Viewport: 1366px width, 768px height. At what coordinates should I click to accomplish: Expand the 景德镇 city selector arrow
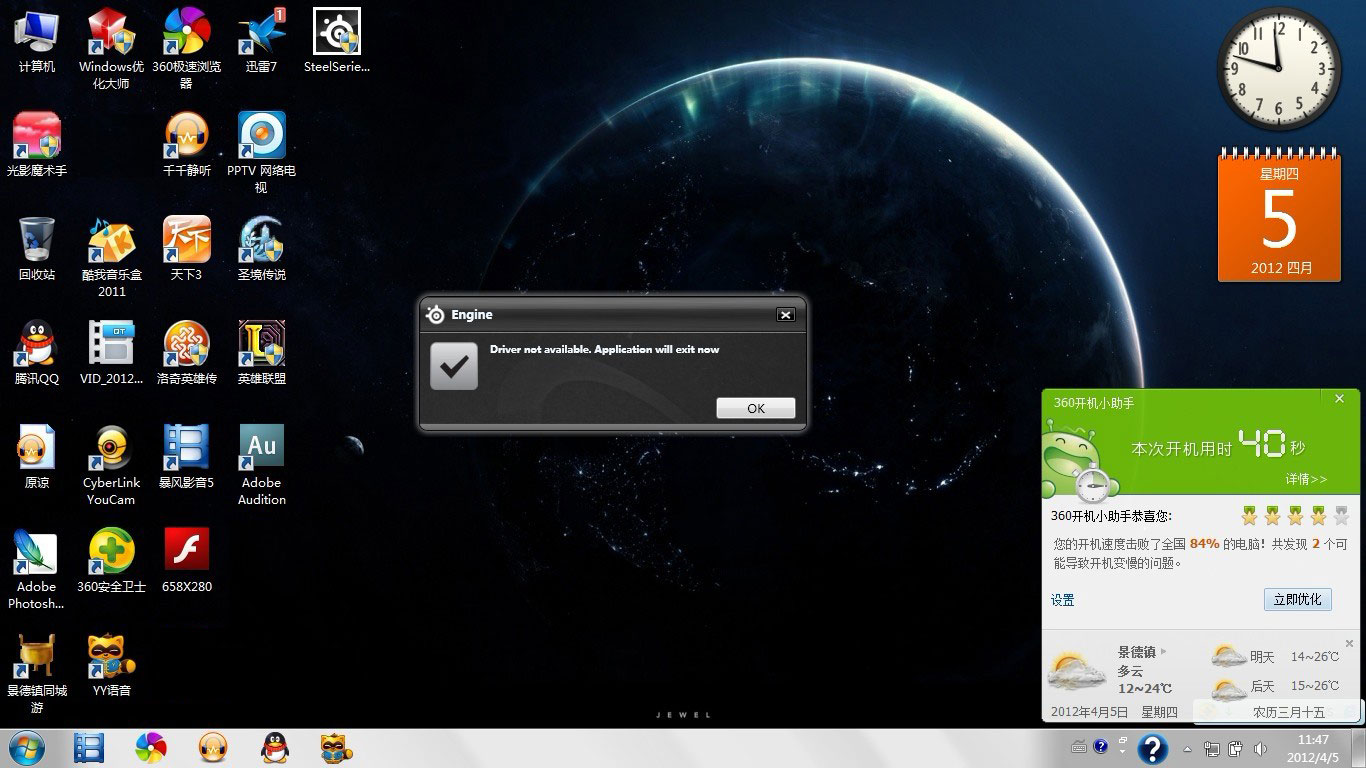pyautogui.click(x=1163, y=652)
